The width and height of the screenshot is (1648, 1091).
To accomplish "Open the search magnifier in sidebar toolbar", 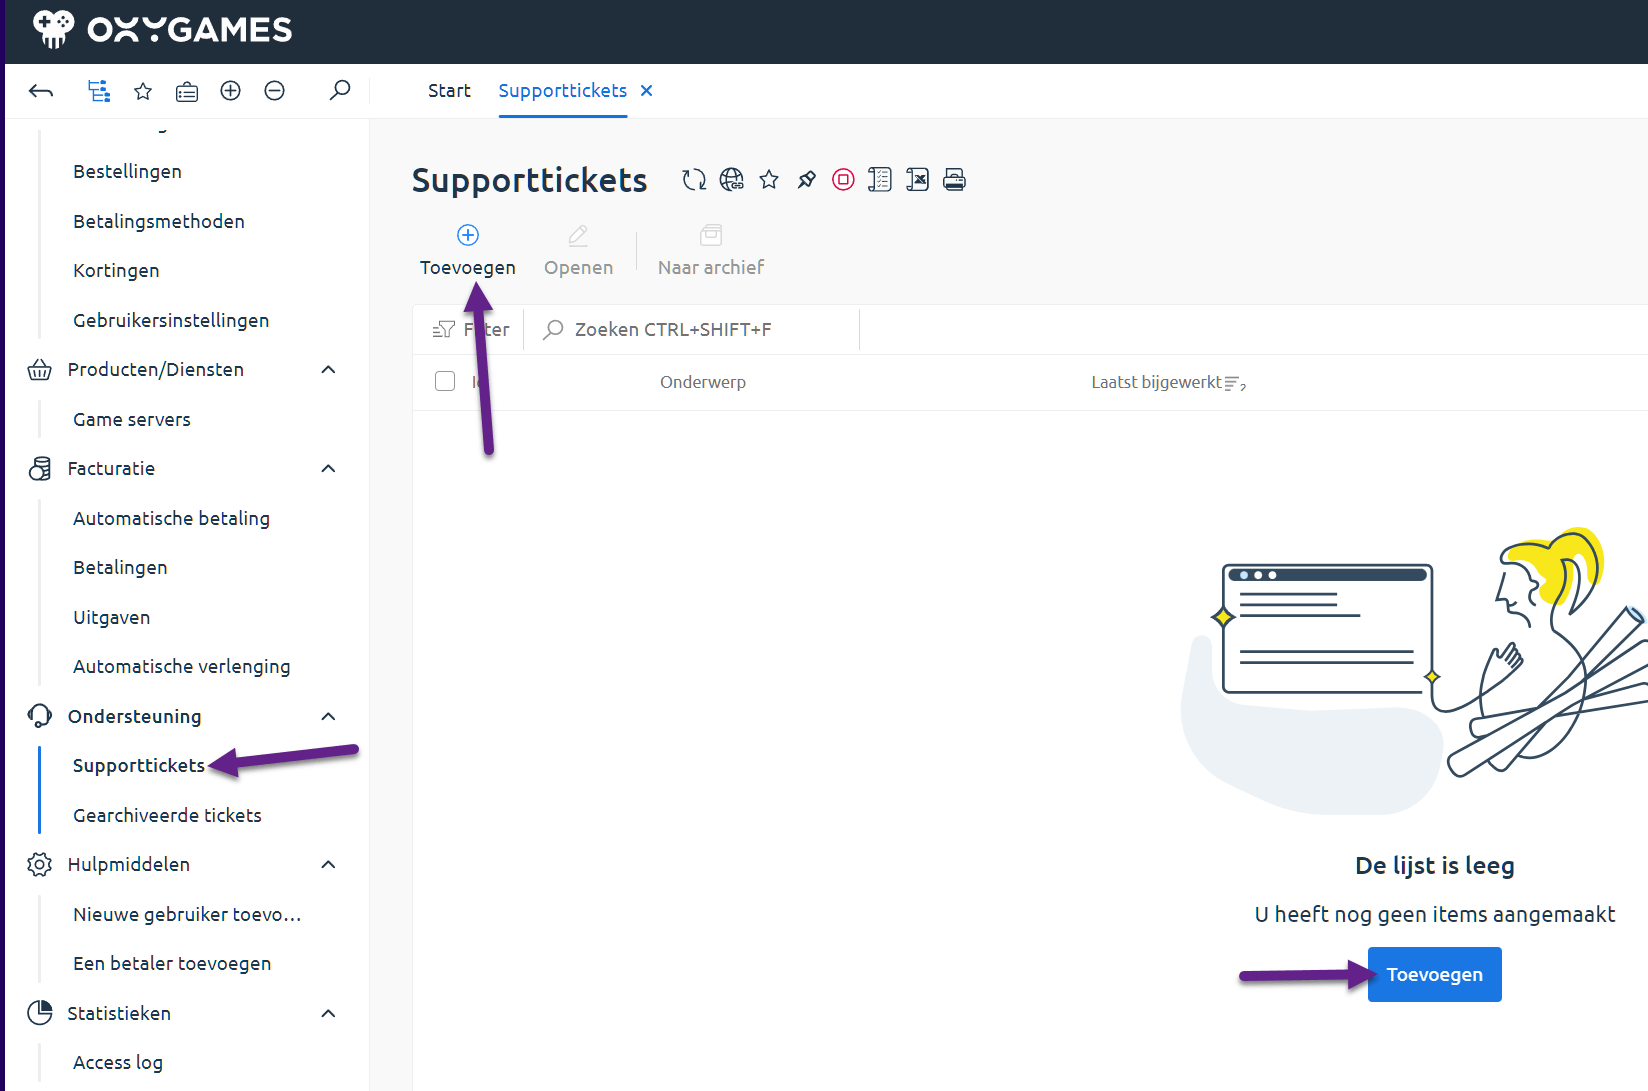I will click(x=340, y=91).
